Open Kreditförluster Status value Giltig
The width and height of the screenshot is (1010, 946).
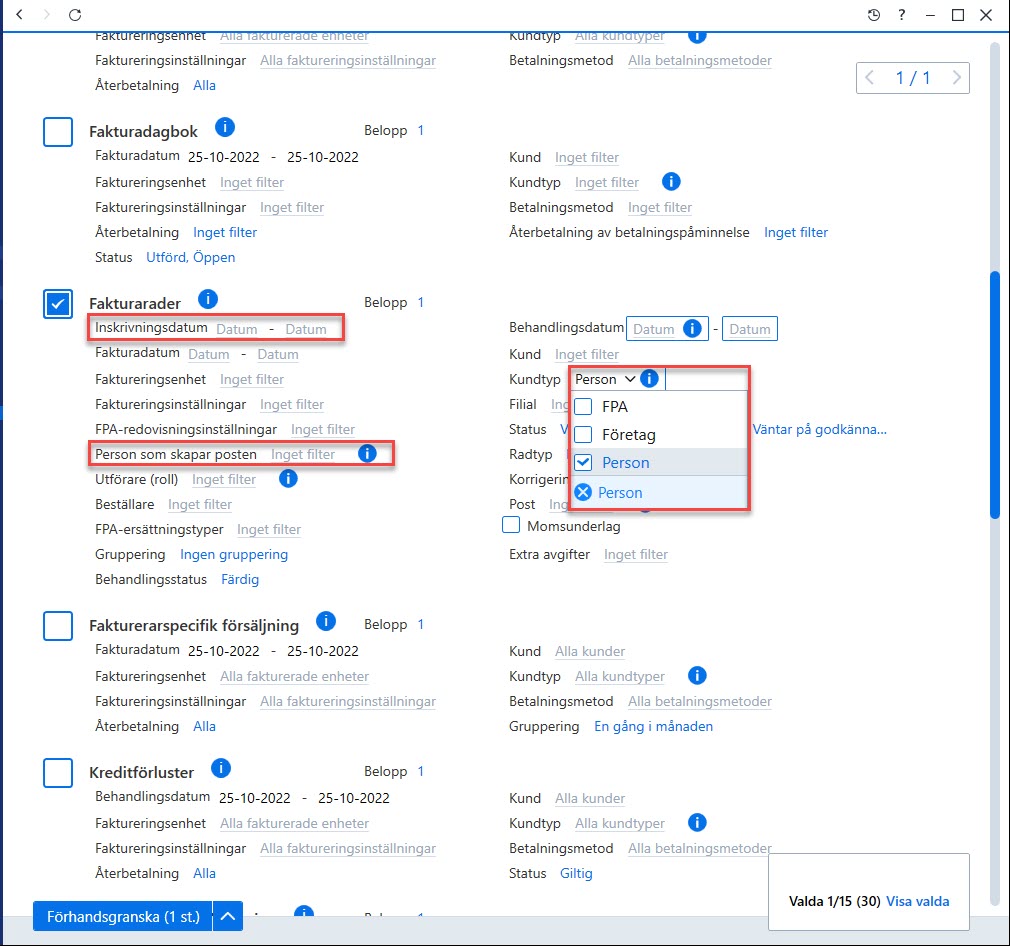pos(576,873)
